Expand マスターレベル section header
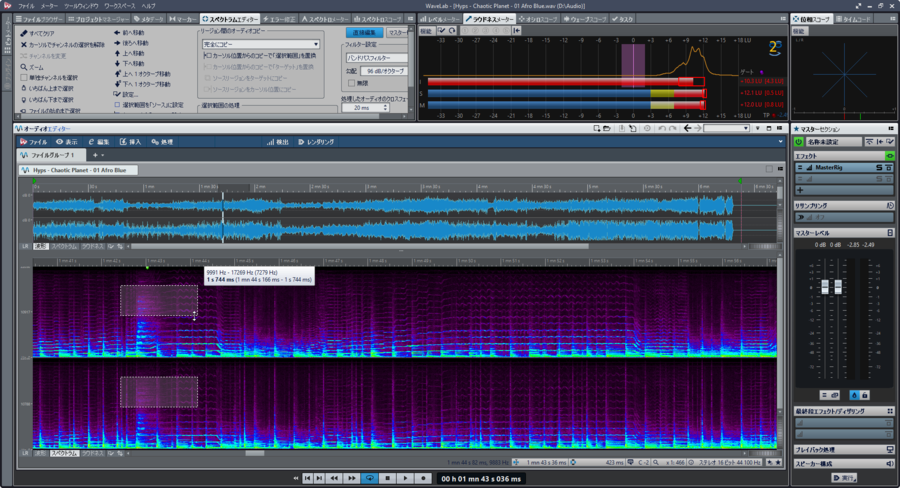The image size is (900, 488). tap(844, 233)
